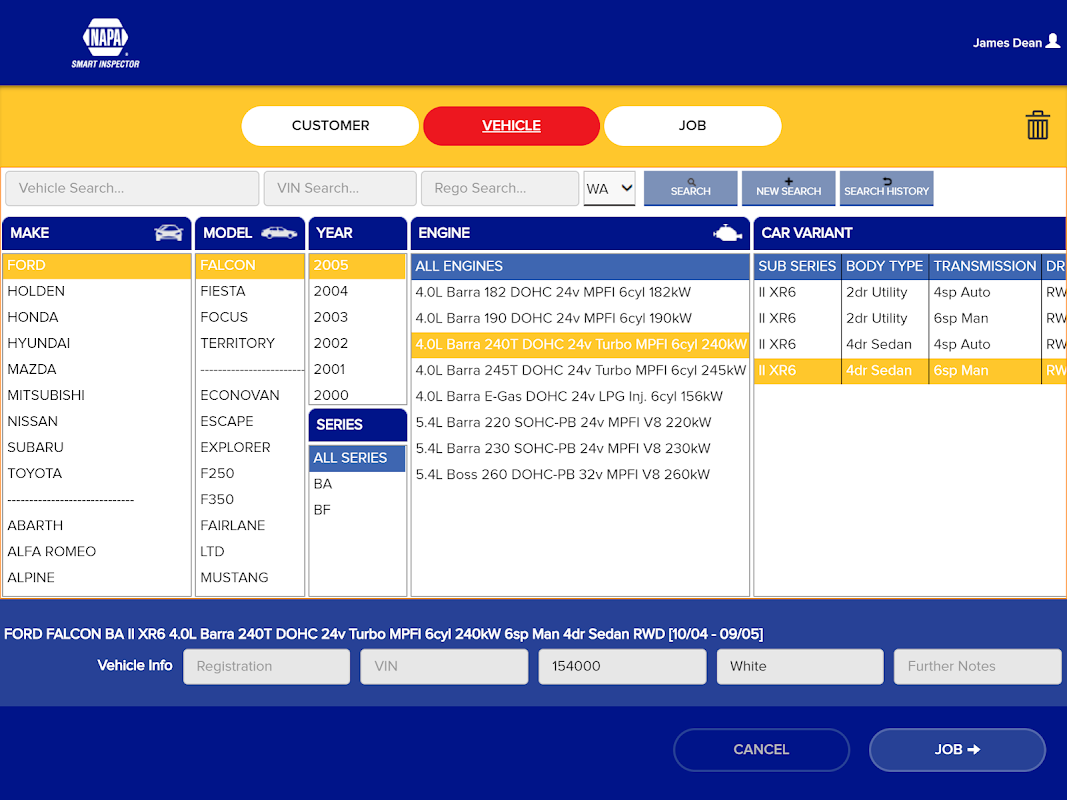
Task: Choose year 2003
Action: click(x=357, y=317)
